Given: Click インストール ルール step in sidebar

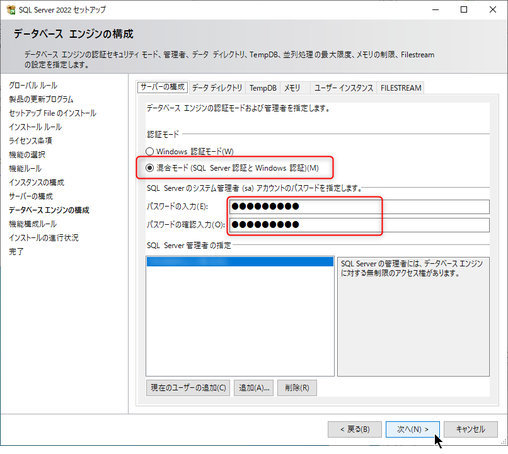Looking at the screenshot, I should pyautogui.click(x=35, y=127).
